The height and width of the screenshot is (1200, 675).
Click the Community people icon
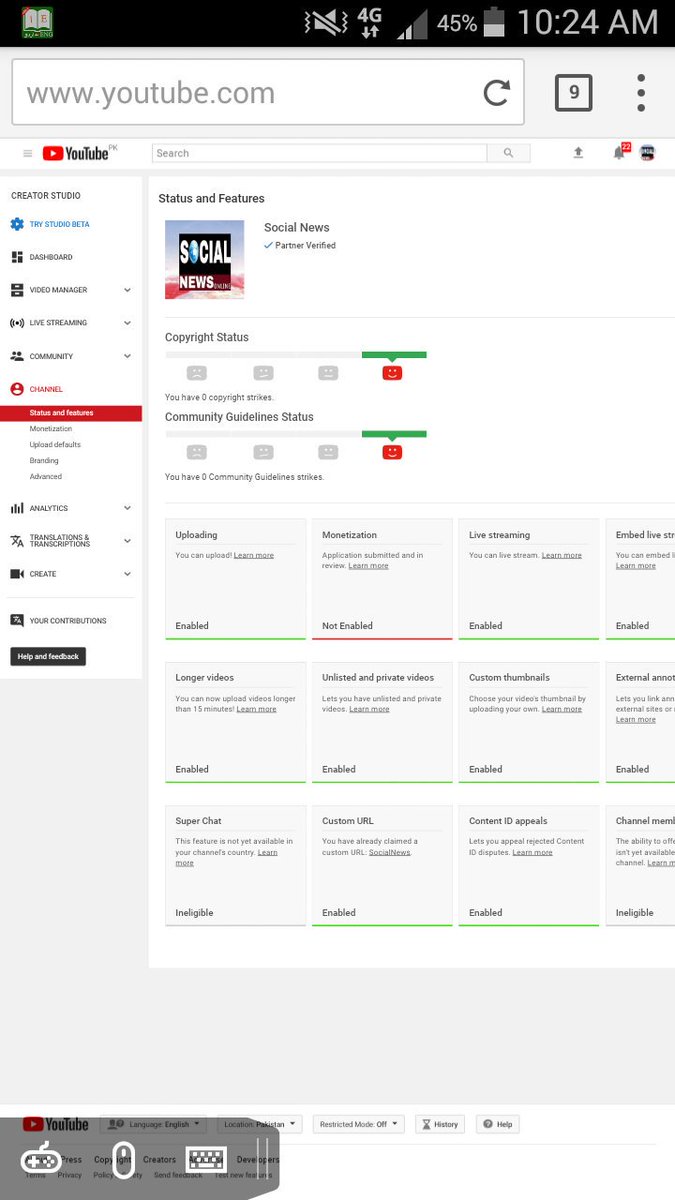[17, 356]
